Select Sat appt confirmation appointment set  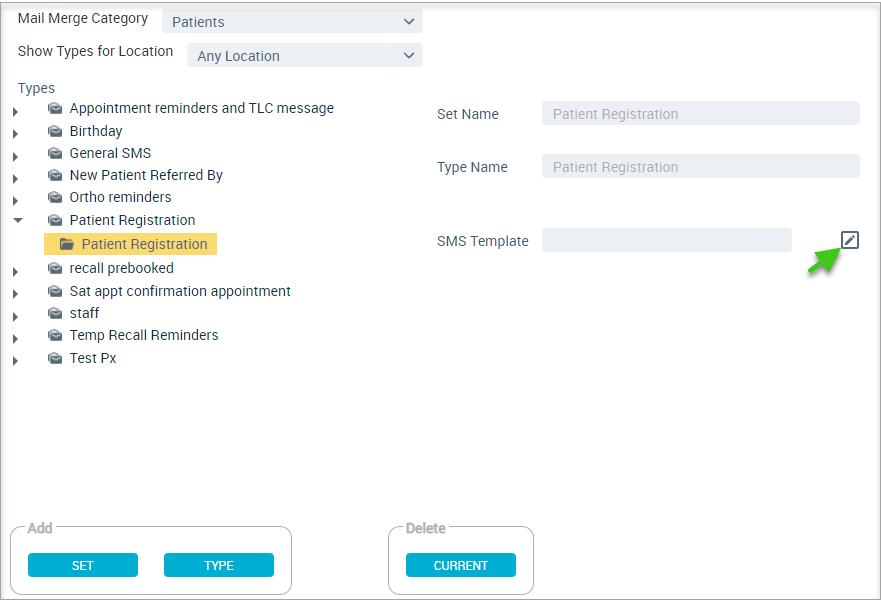[x=180, y=291]
